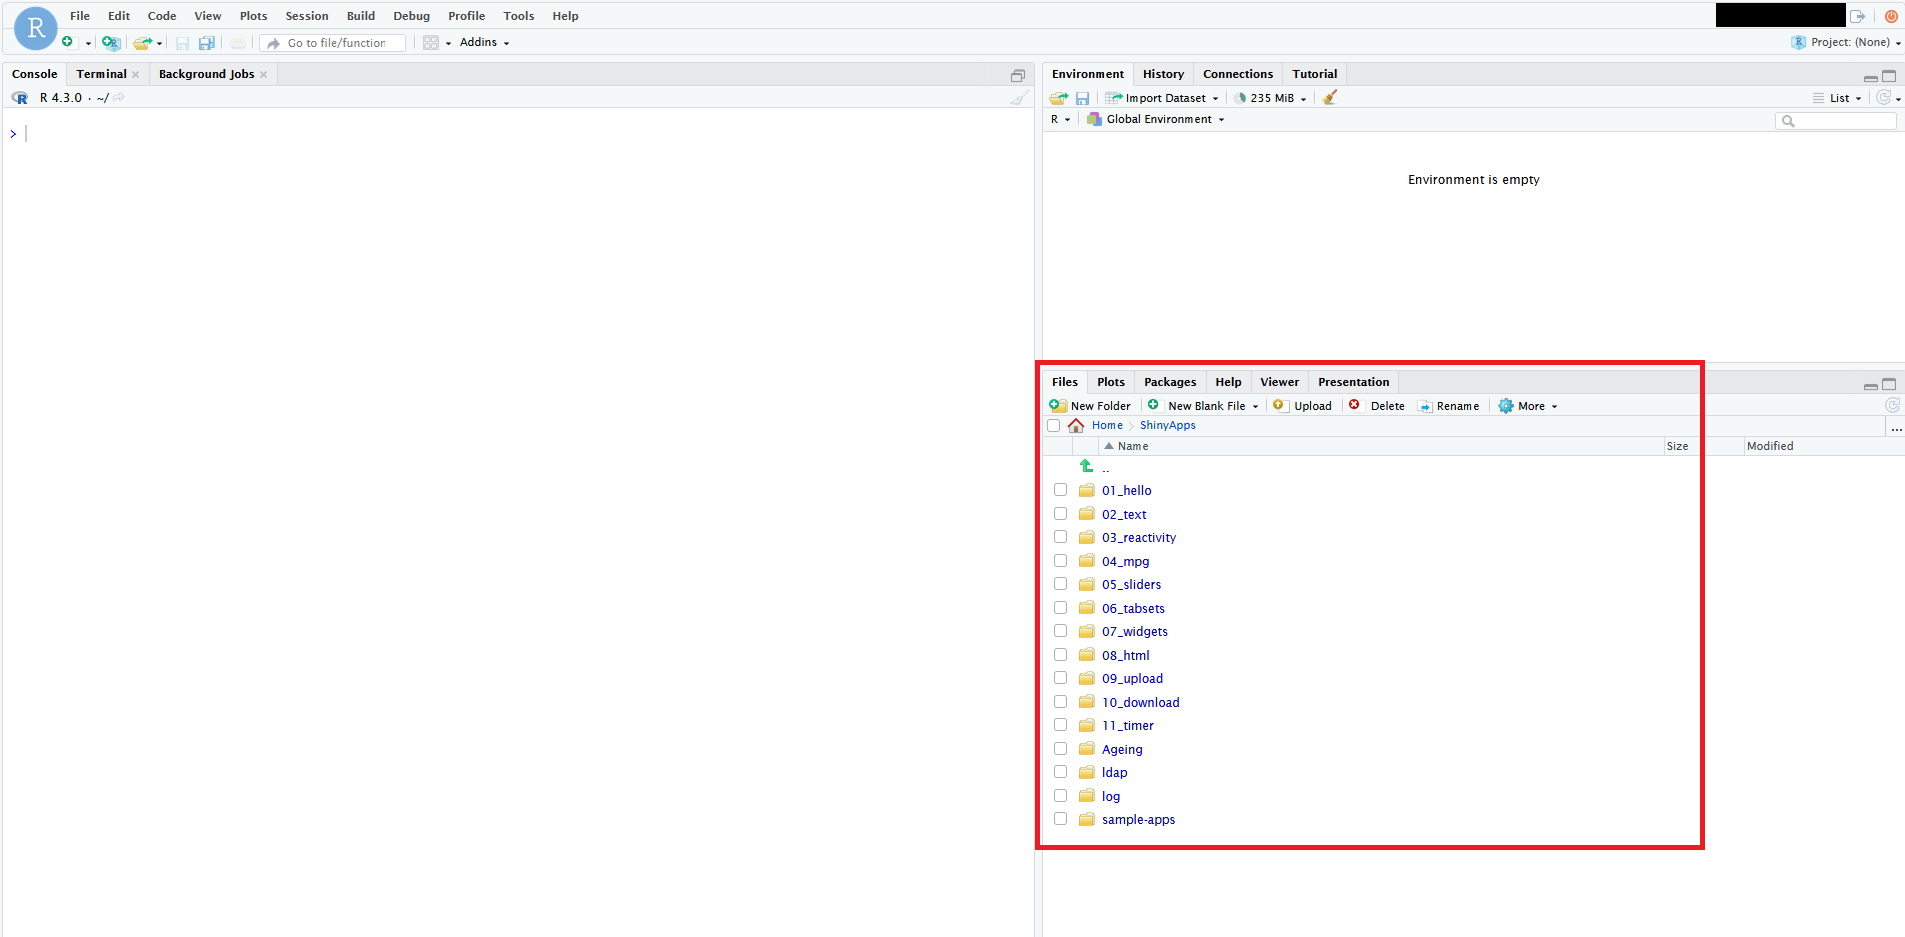Click the red home icon in Files breadcrumb
This screenshot has width=1905, height=937.
(x=1076, y=426)
